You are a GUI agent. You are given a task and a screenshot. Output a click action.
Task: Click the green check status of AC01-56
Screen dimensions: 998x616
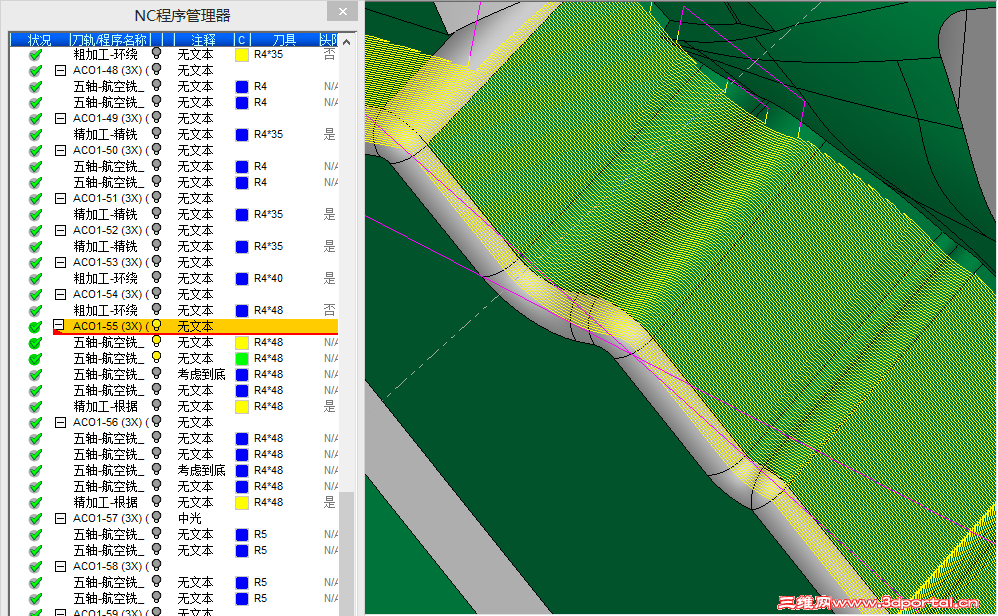(36, 423)
